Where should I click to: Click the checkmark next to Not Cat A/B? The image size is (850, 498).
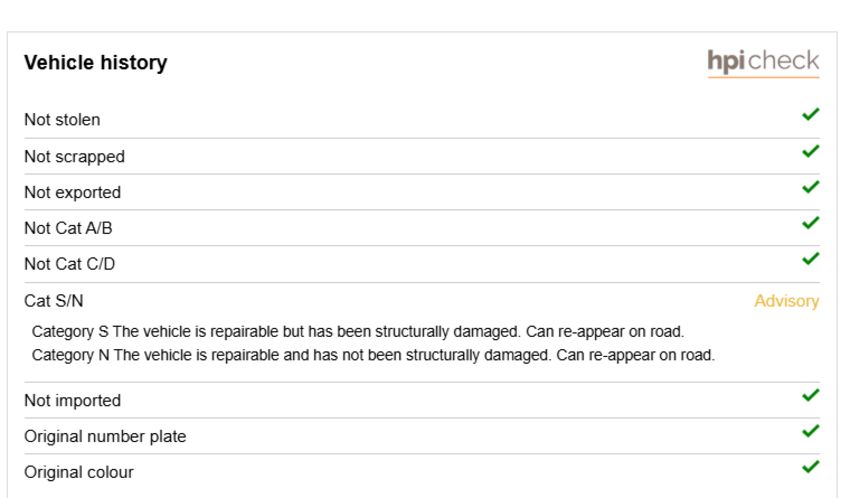[x=811, y=223]
